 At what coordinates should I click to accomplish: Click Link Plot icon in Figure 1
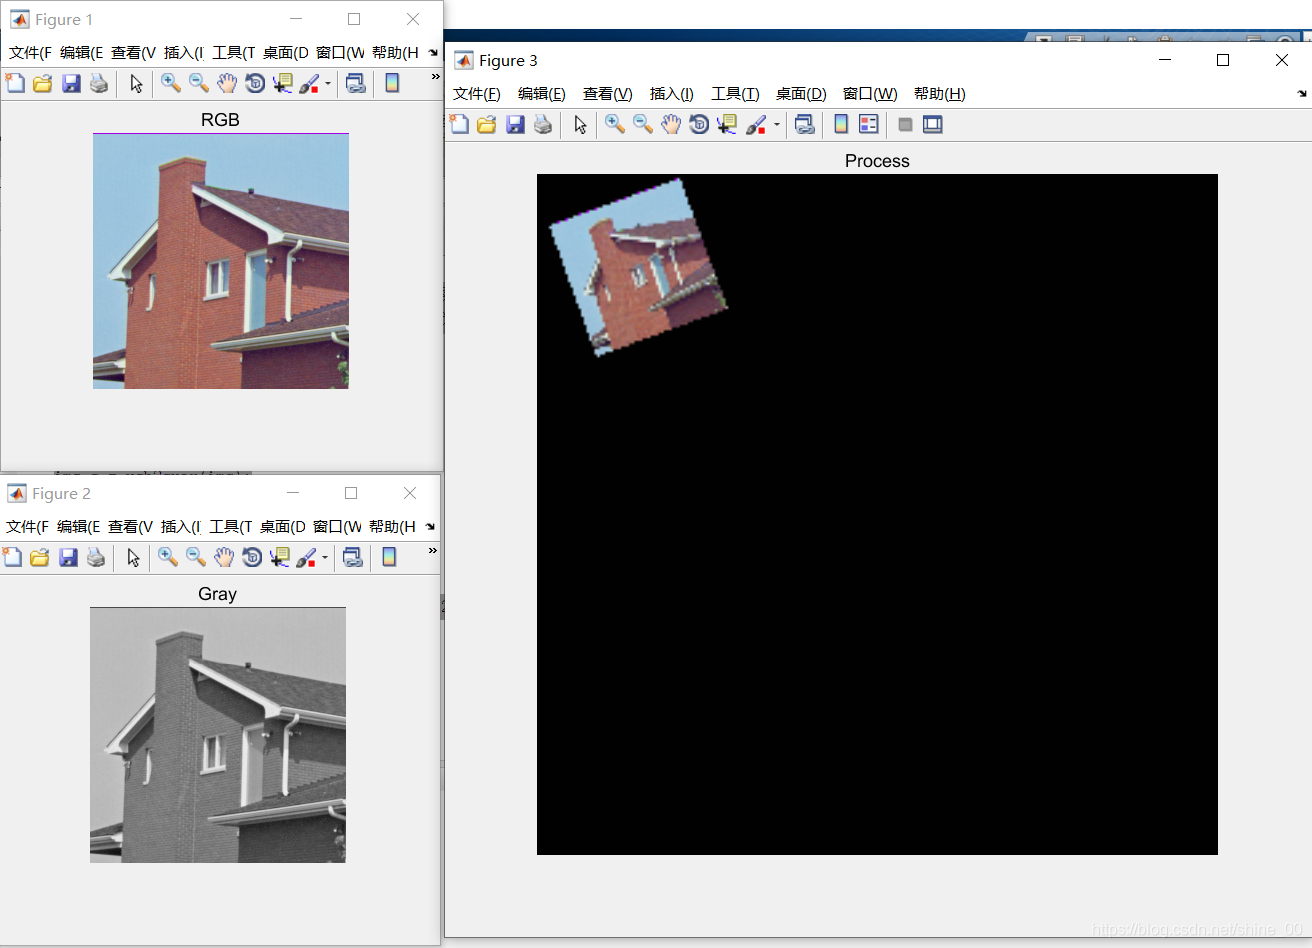(x=355, y=83)
